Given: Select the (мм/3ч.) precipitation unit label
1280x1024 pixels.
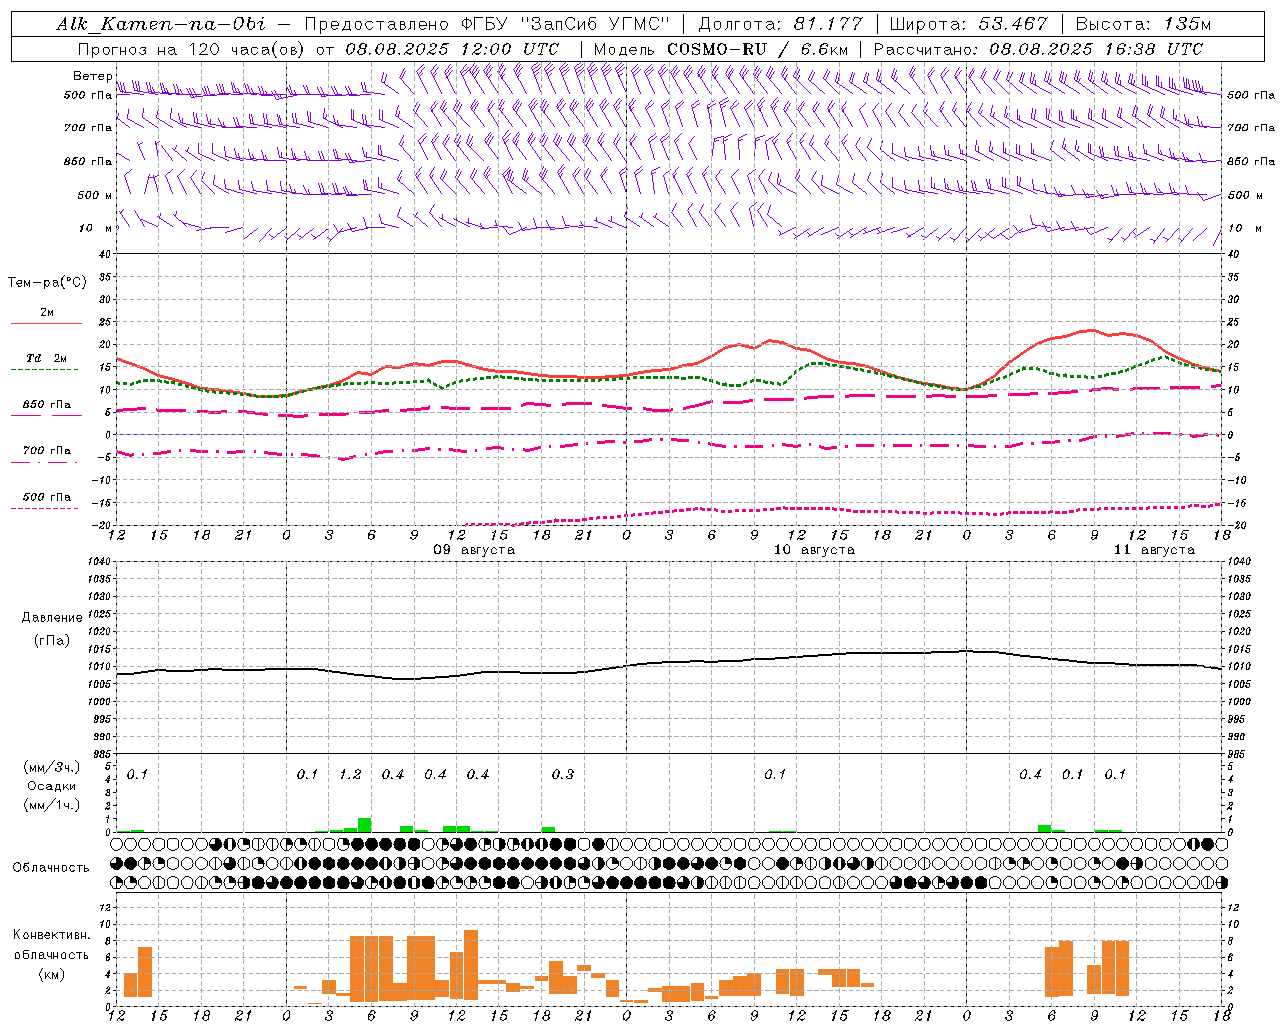Looking at the screenshot, I should coord(52,768).
